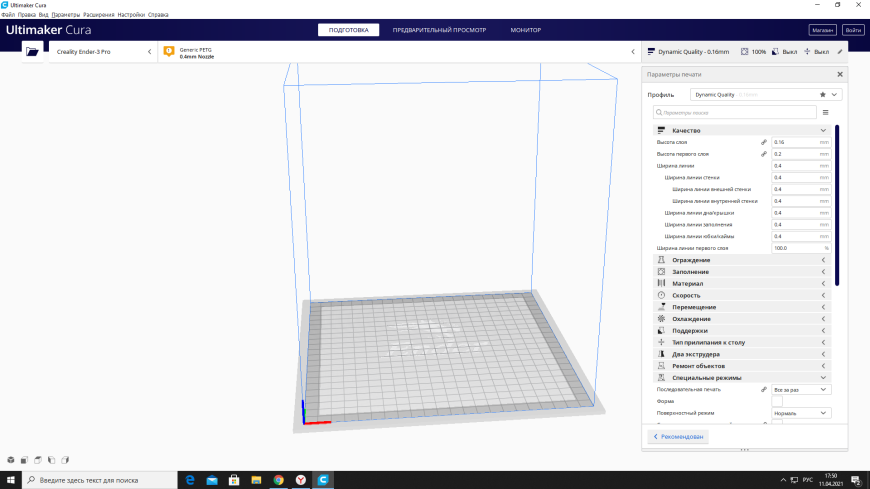
Task: Toggle link icon next to Высота слоя
Action: pos(763,142)
